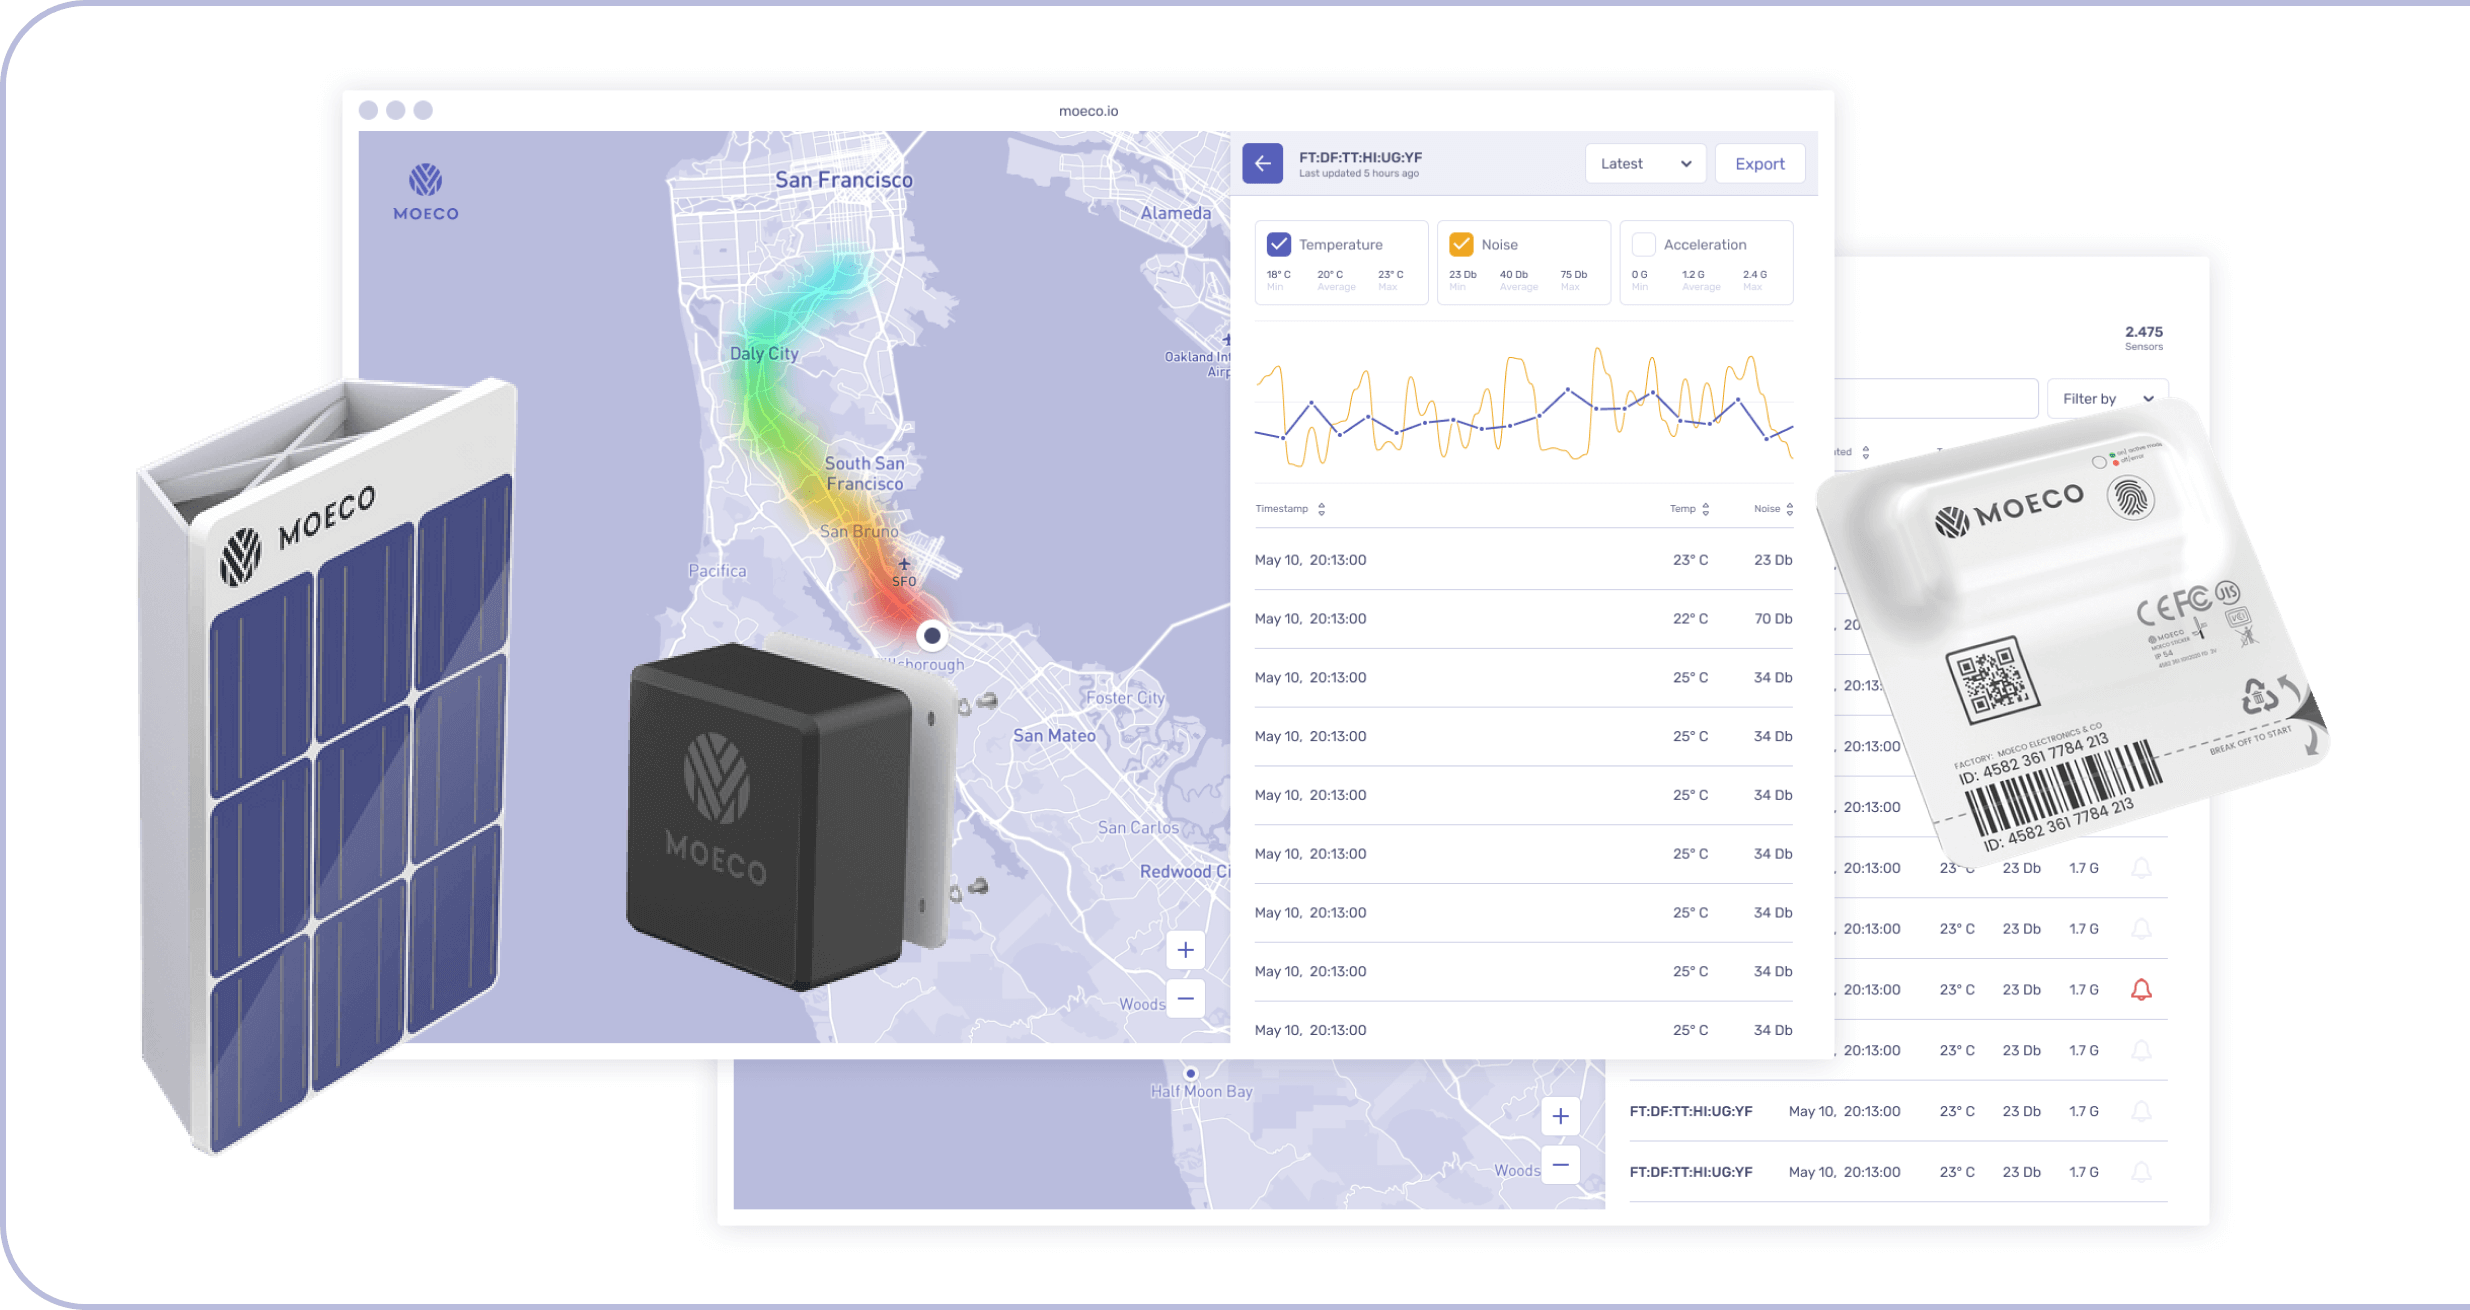Screen dimensions: 2470x1310
Task: Click the 2.475 Sensors count
Action: pyautogui.click(x=2143, y=338)
